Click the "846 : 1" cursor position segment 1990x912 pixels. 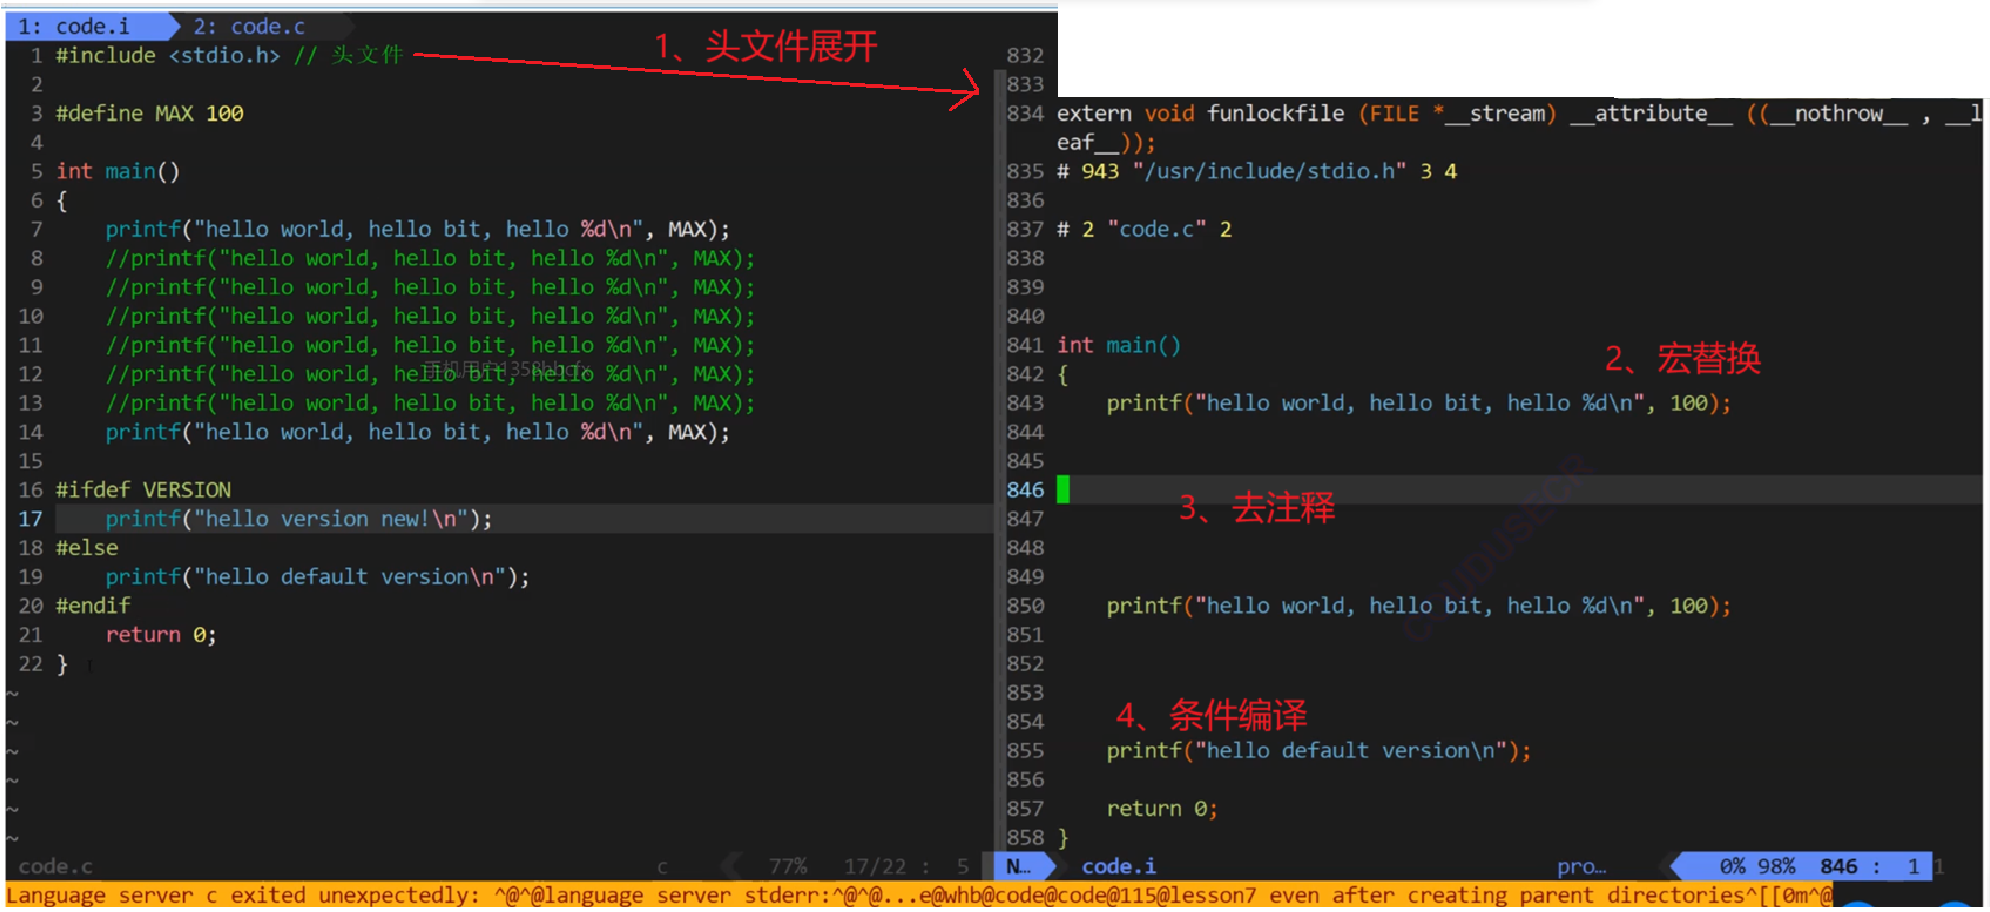1870,866
